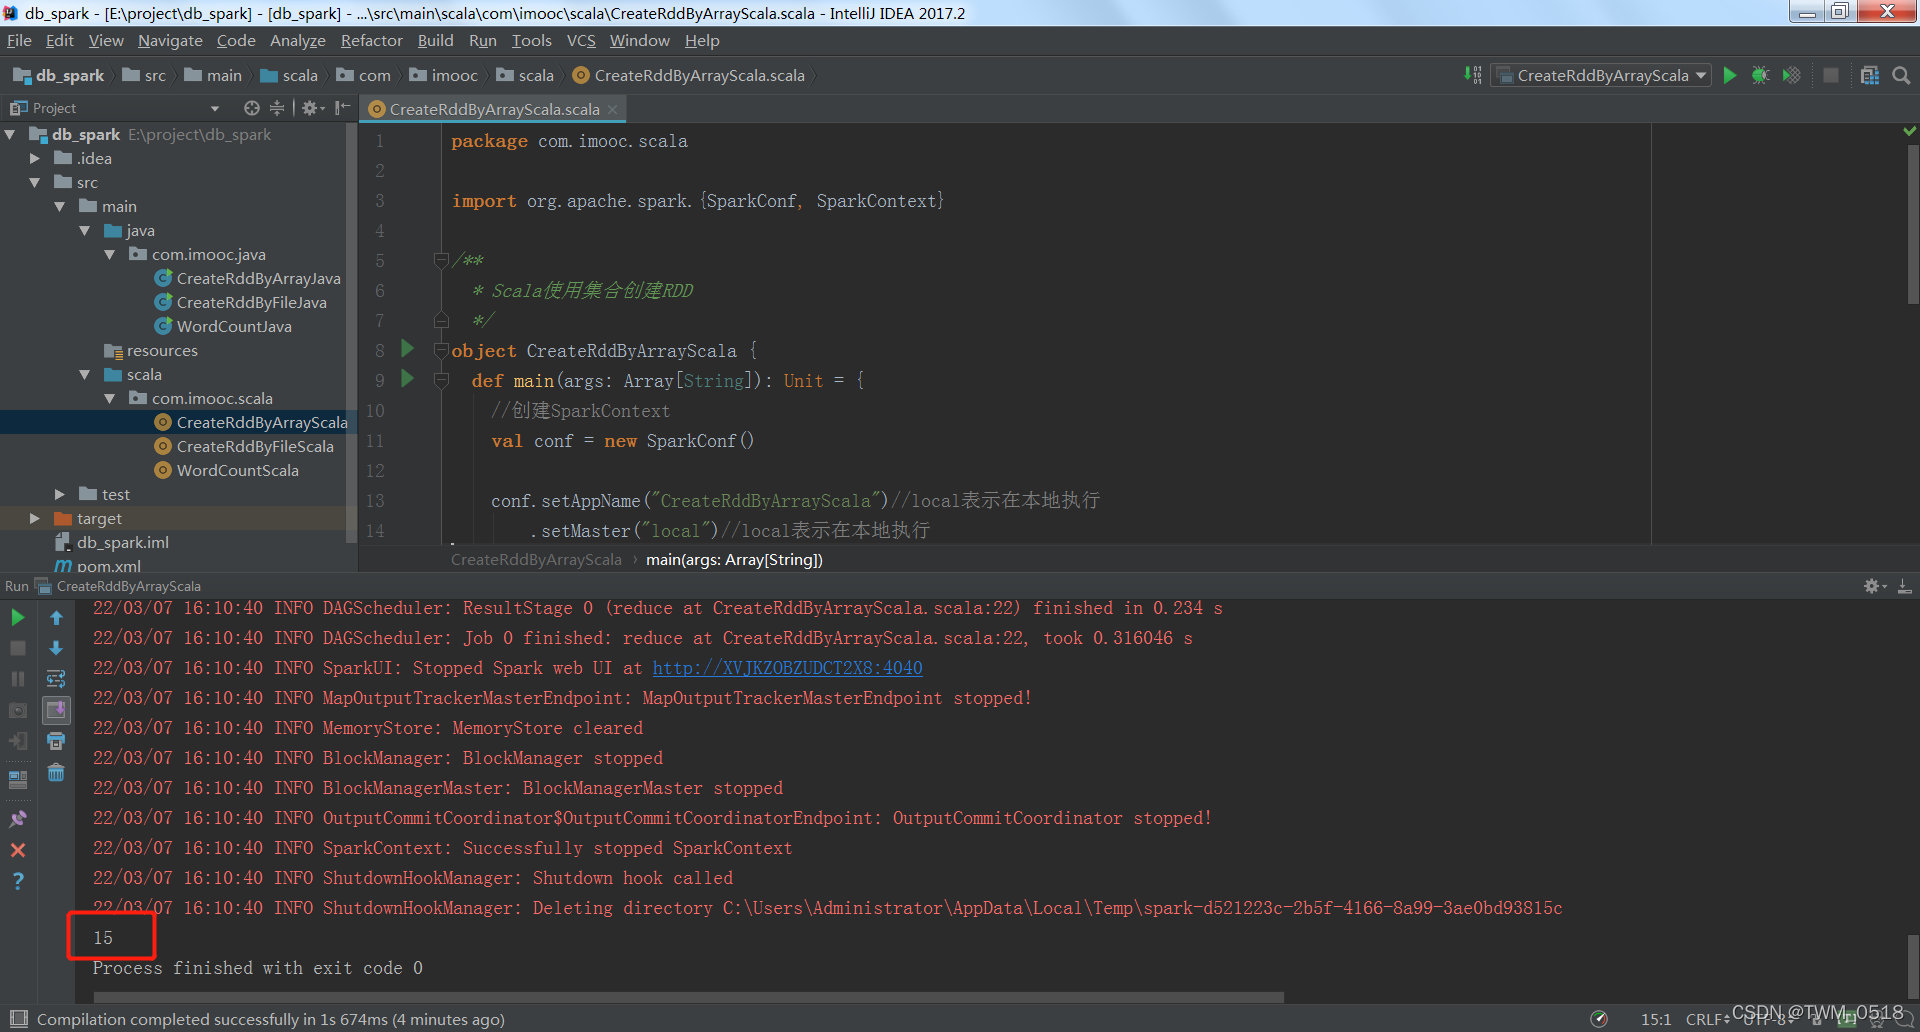
Task: Click Up the stack trace arrow
Action: (56, 618)
